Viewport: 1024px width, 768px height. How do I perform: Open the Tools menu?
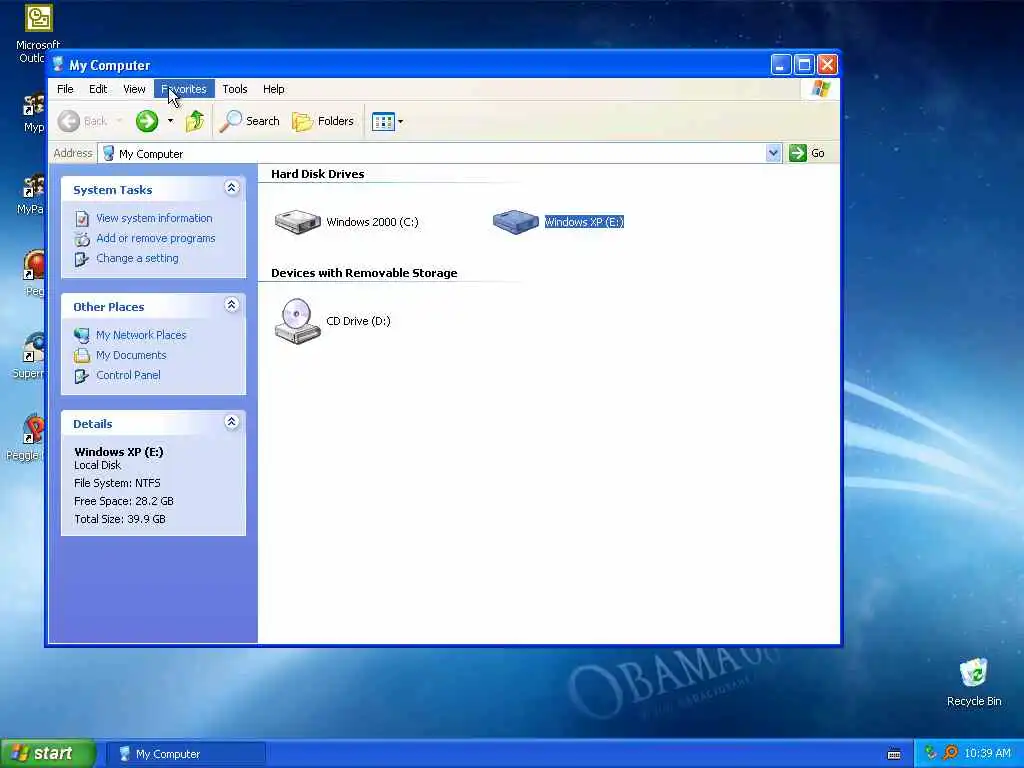(x=234, y=89)
